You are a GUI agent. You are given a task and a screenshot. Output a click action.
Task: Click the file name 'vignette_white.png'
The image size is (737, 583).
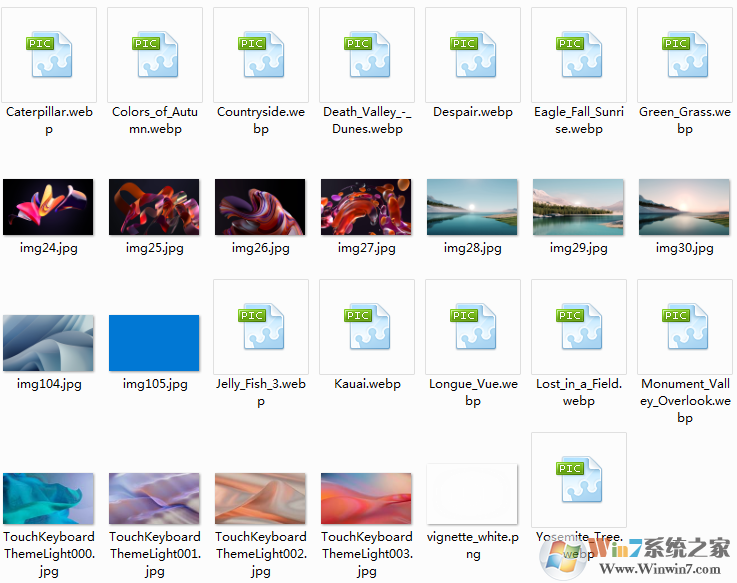tap(473, 545)
